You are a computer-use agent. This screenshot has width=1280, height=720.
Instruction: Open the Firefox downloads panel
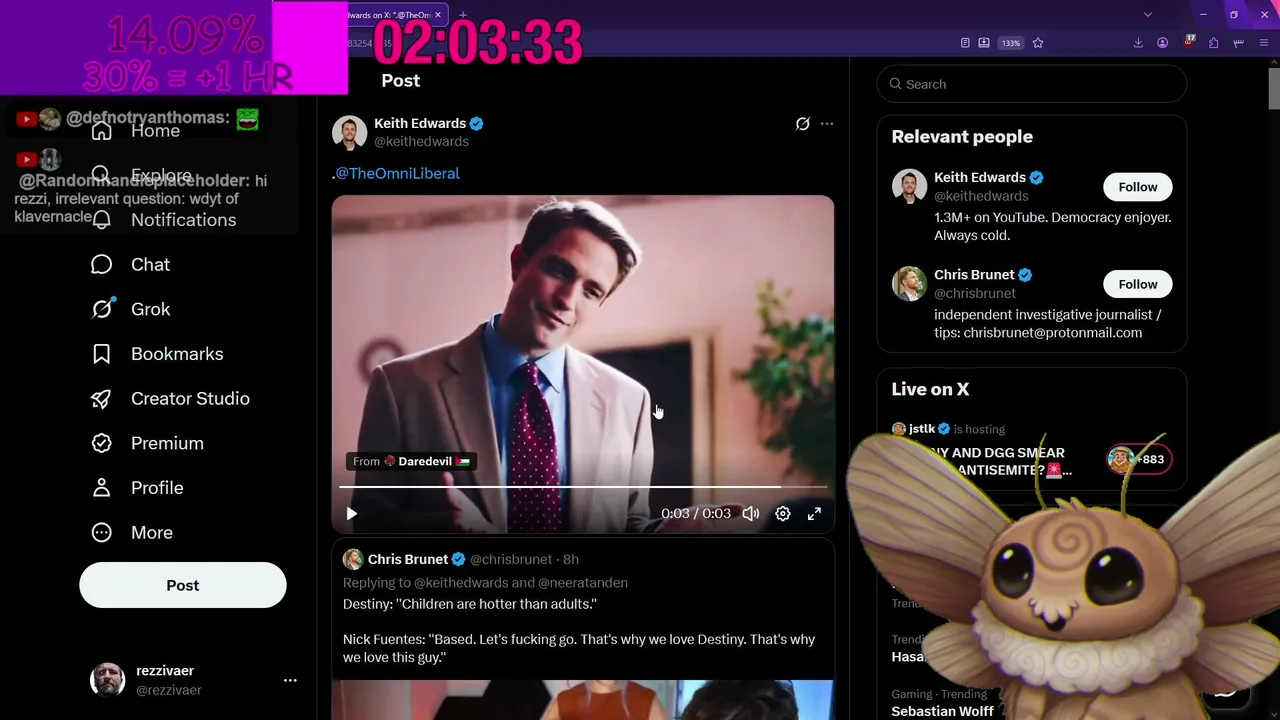[1138, 43]
